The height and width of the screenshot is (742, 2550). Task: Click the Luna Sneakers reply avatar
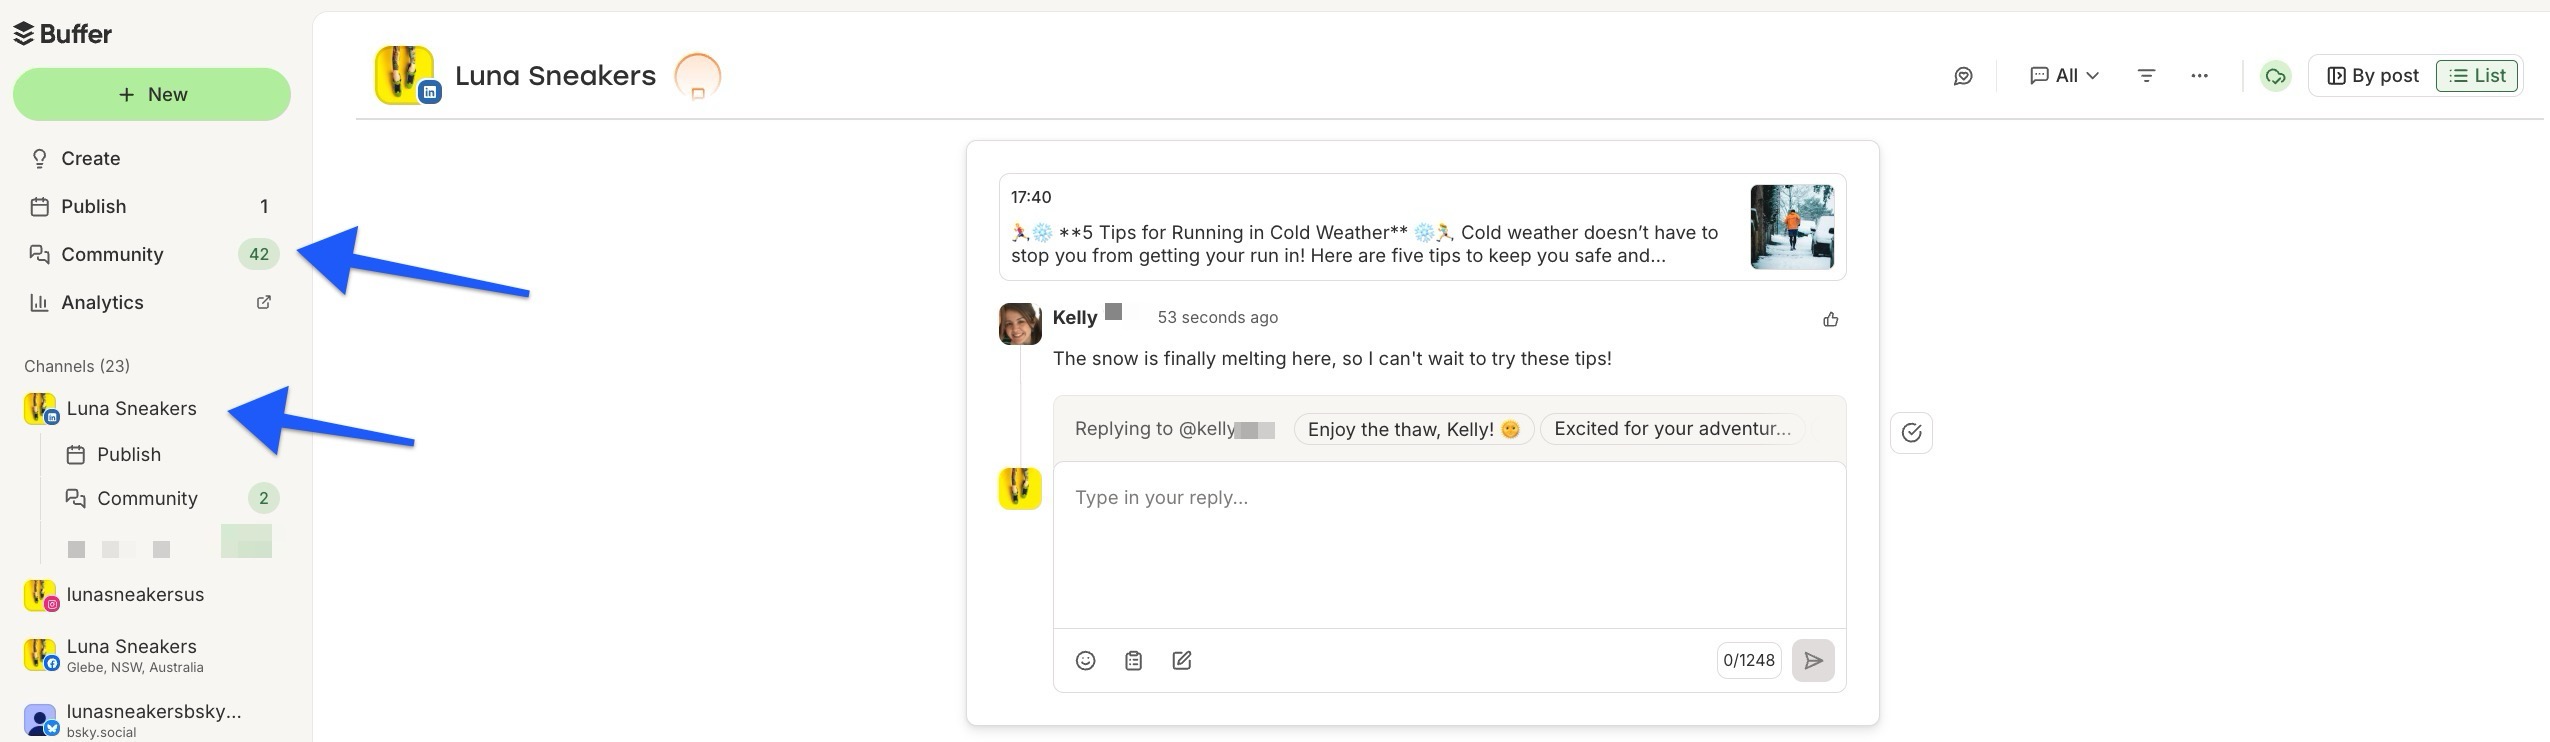(x=1020, y=489)
